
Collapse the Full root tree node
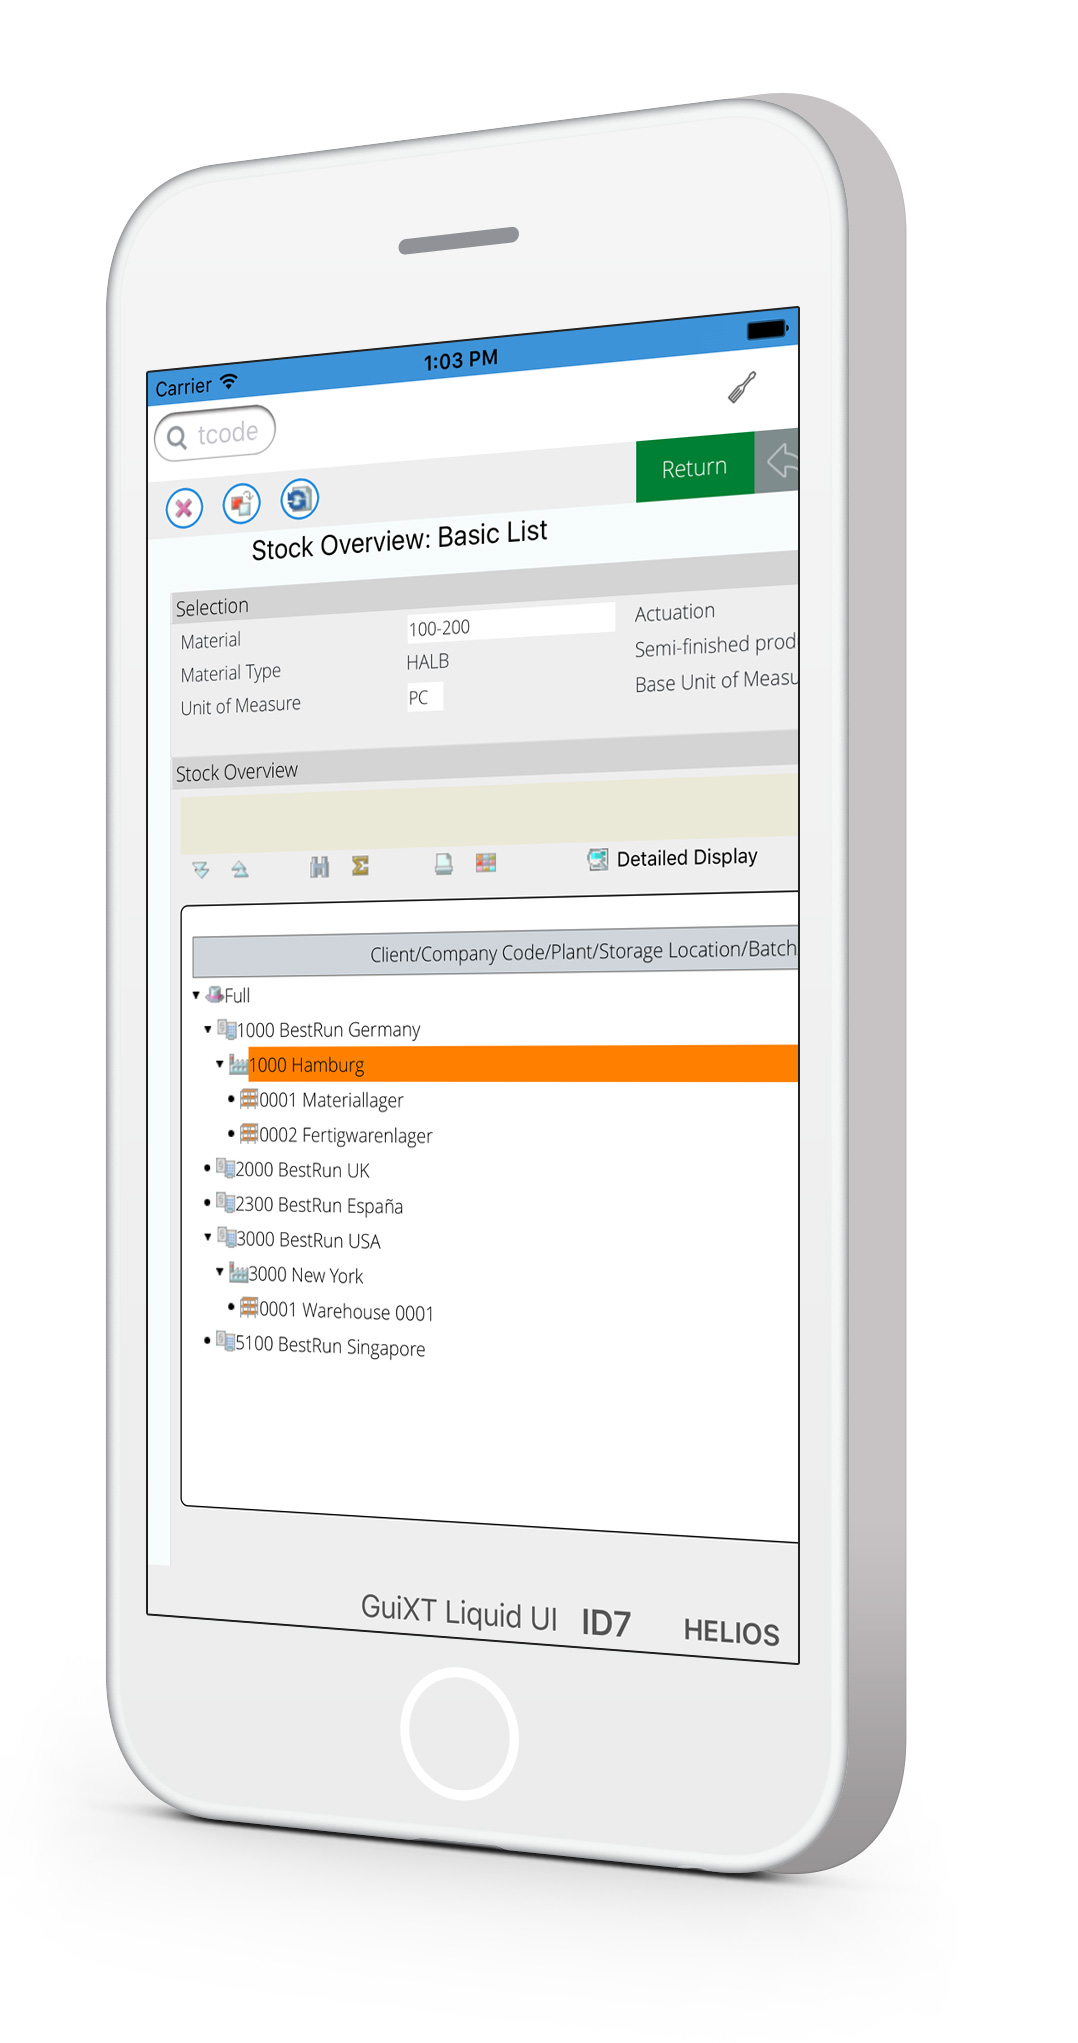(196, 995)
